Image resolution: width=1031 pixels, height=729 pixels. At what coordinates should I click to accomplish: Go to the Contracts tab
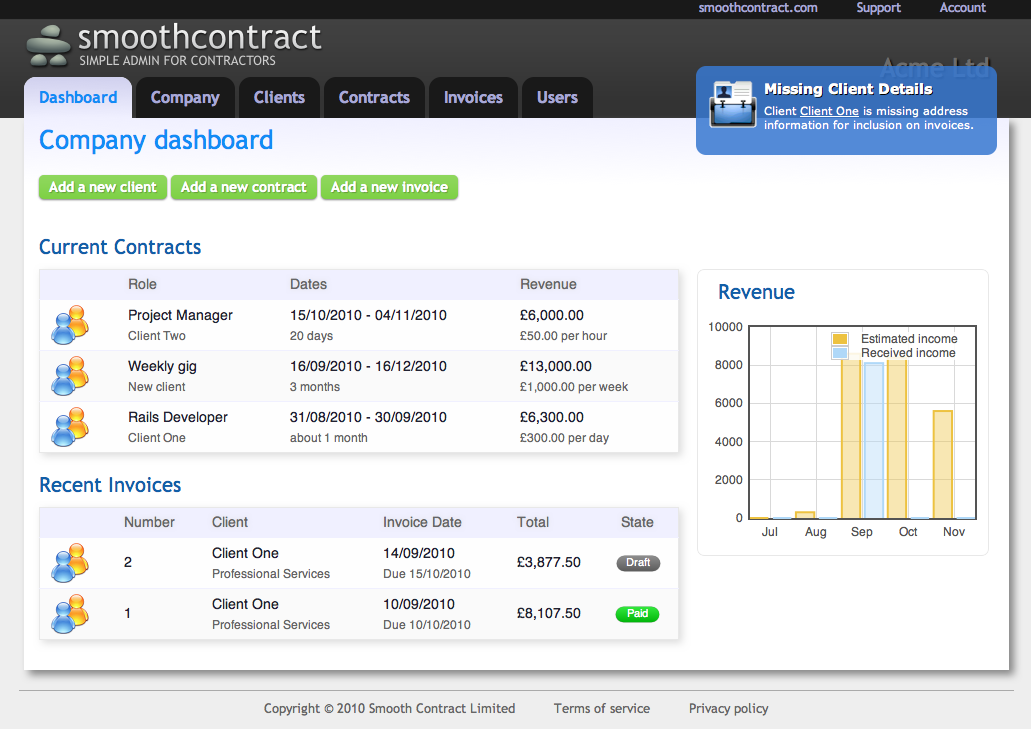point(374,98)
